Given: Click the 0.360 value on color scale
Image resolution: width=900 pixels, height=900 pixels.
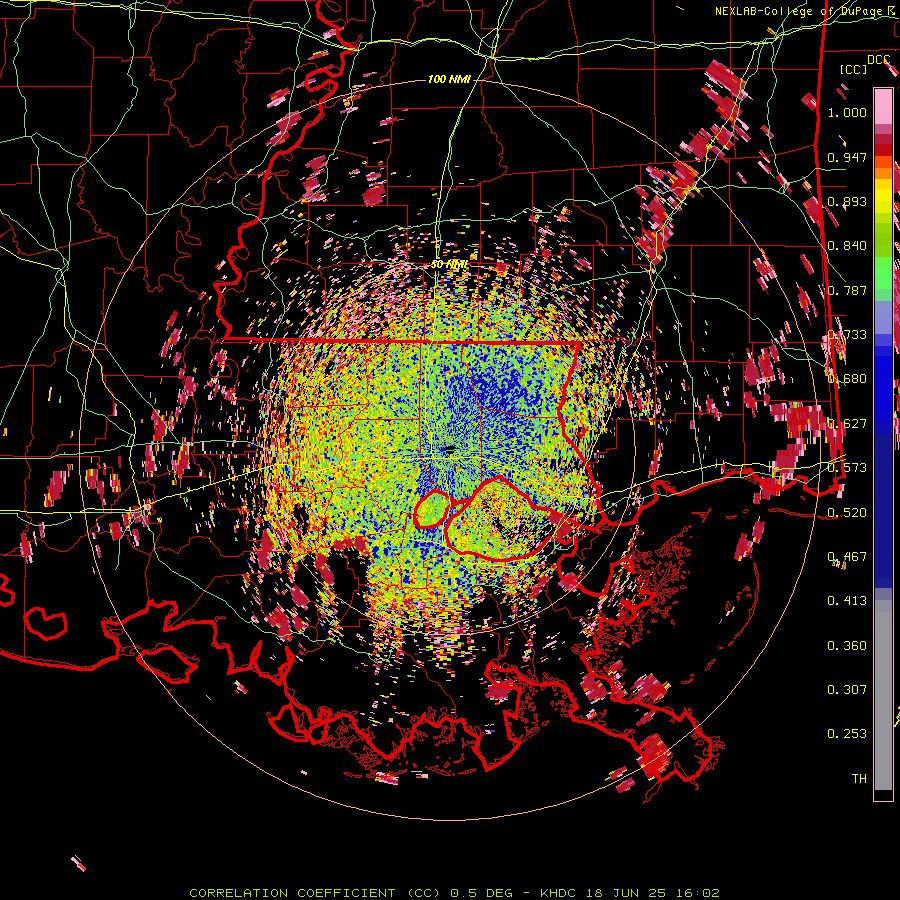Looking at the screenshot, I should click(x=847, y=646).
